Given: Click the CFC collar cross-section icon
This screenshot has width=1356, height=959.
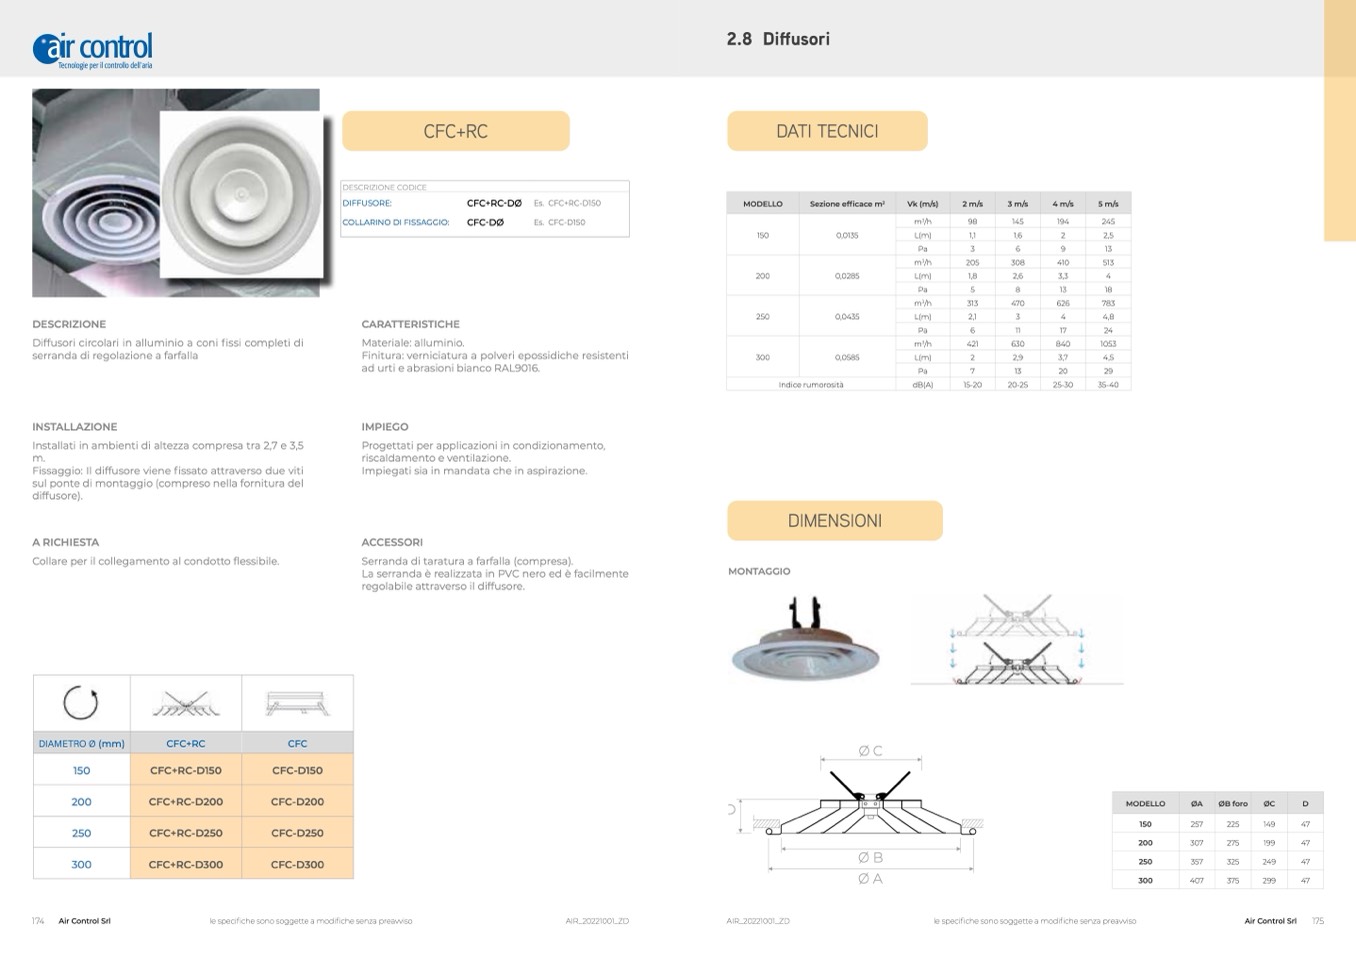Looking at the screenshot, I should click(x=297, y=703).
